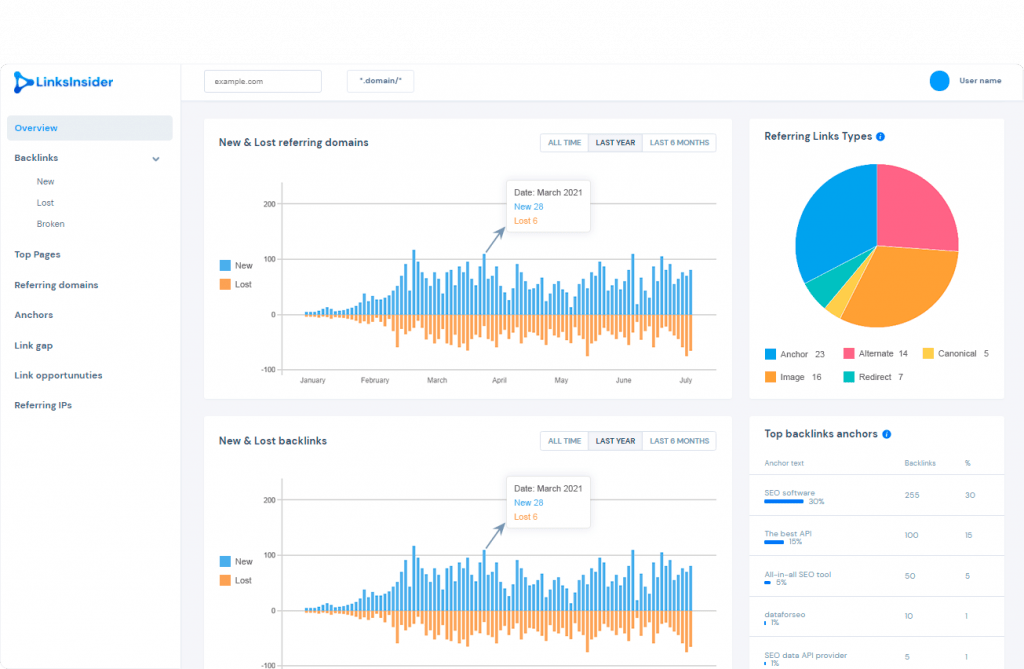The width and height of the screenshot is (1024, 669).
Task: Go to Referring domains in sidebar
Action: (56, 285)
